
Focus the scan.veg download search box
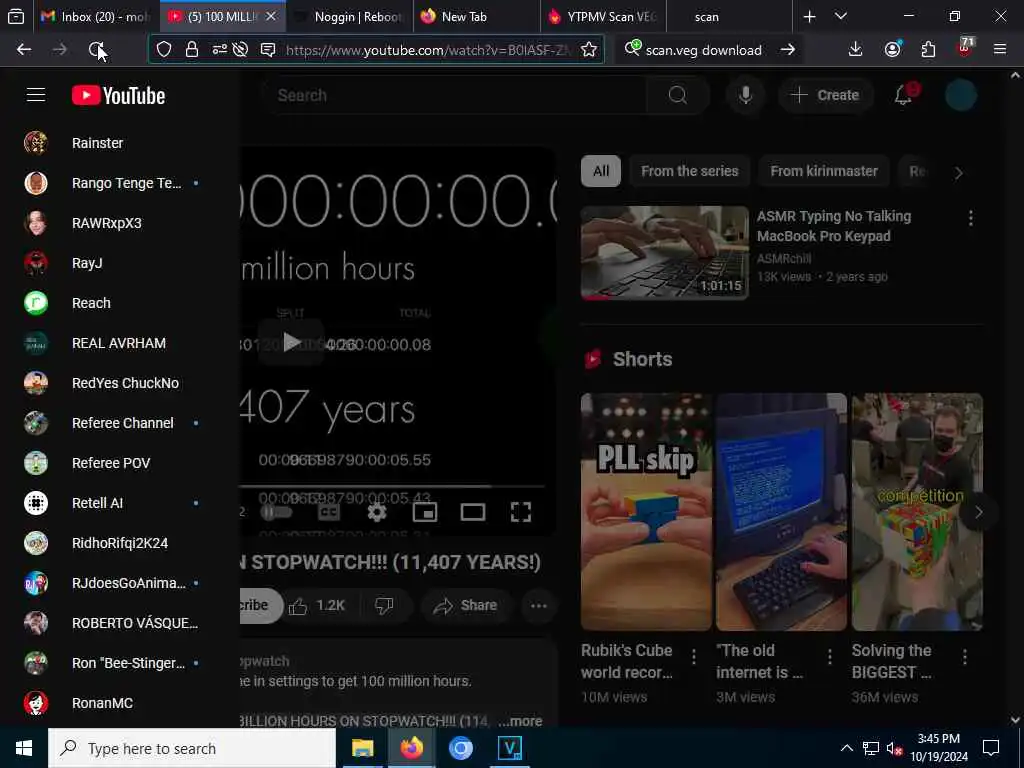(x=703, y=50)
